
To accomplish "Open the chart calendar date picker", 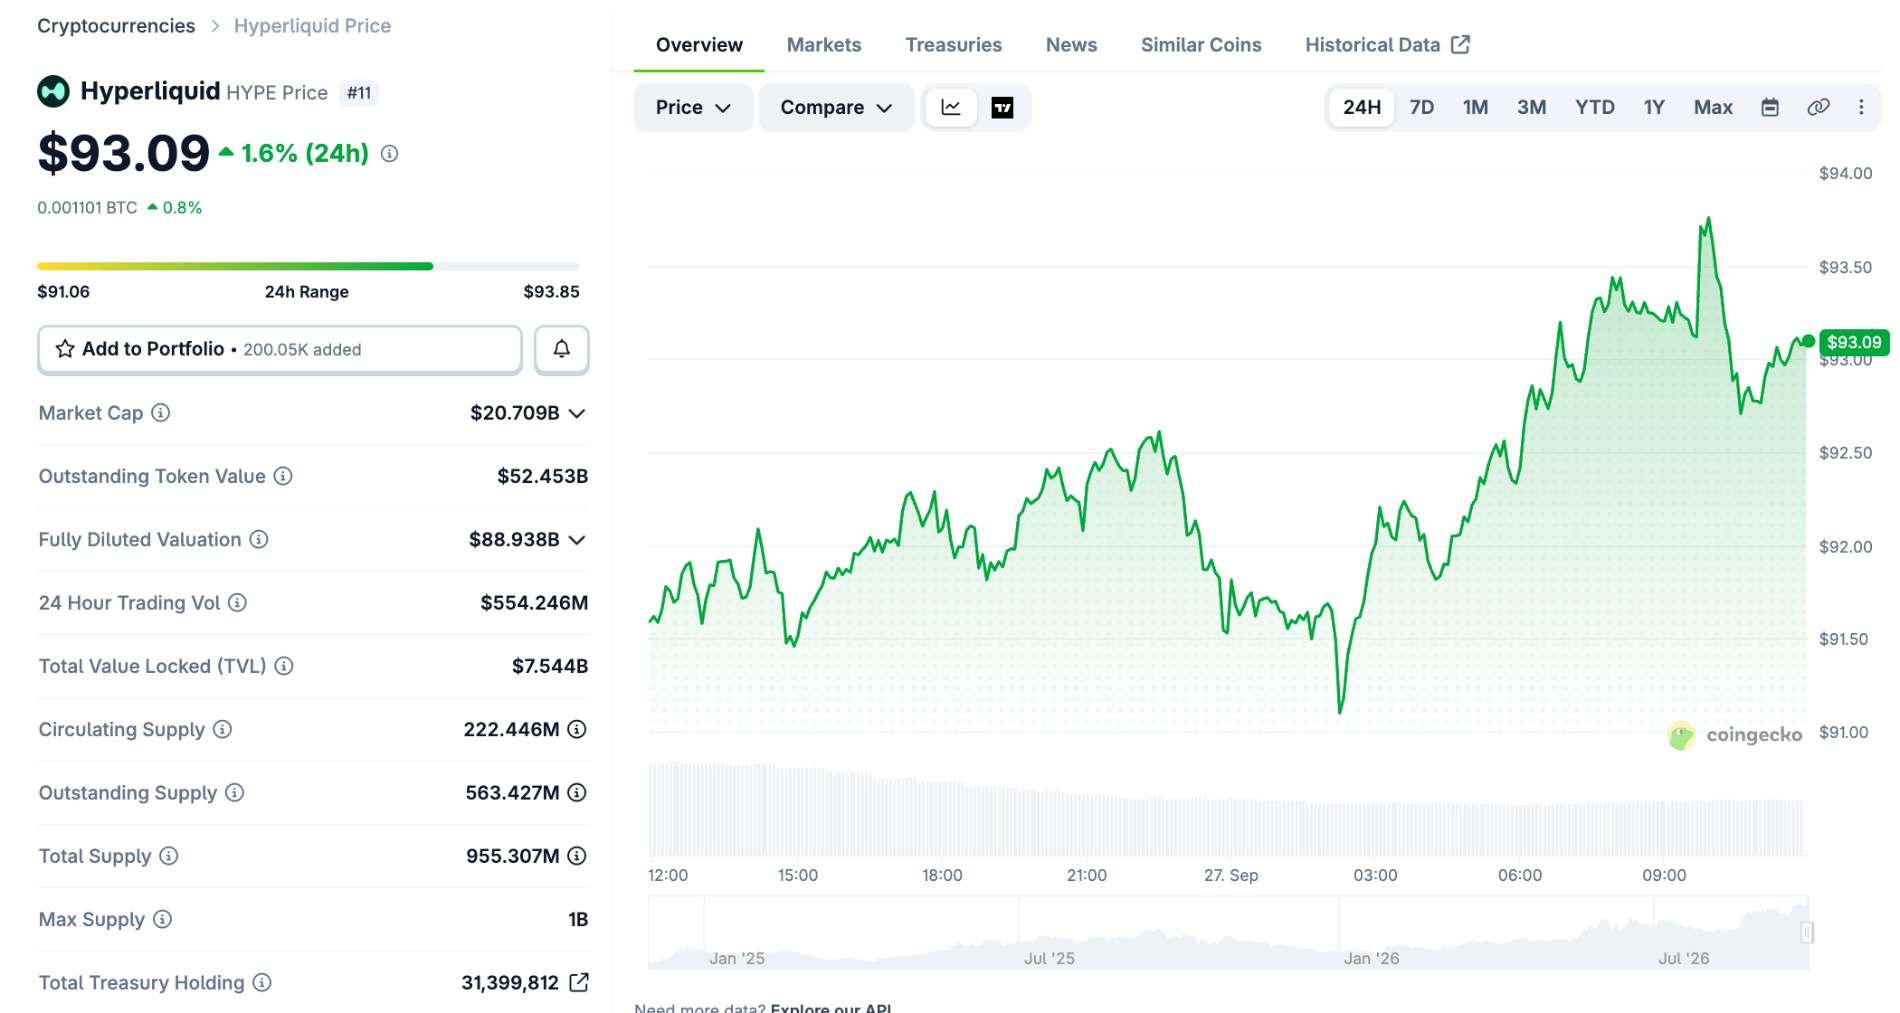I will click(1770, 108).
